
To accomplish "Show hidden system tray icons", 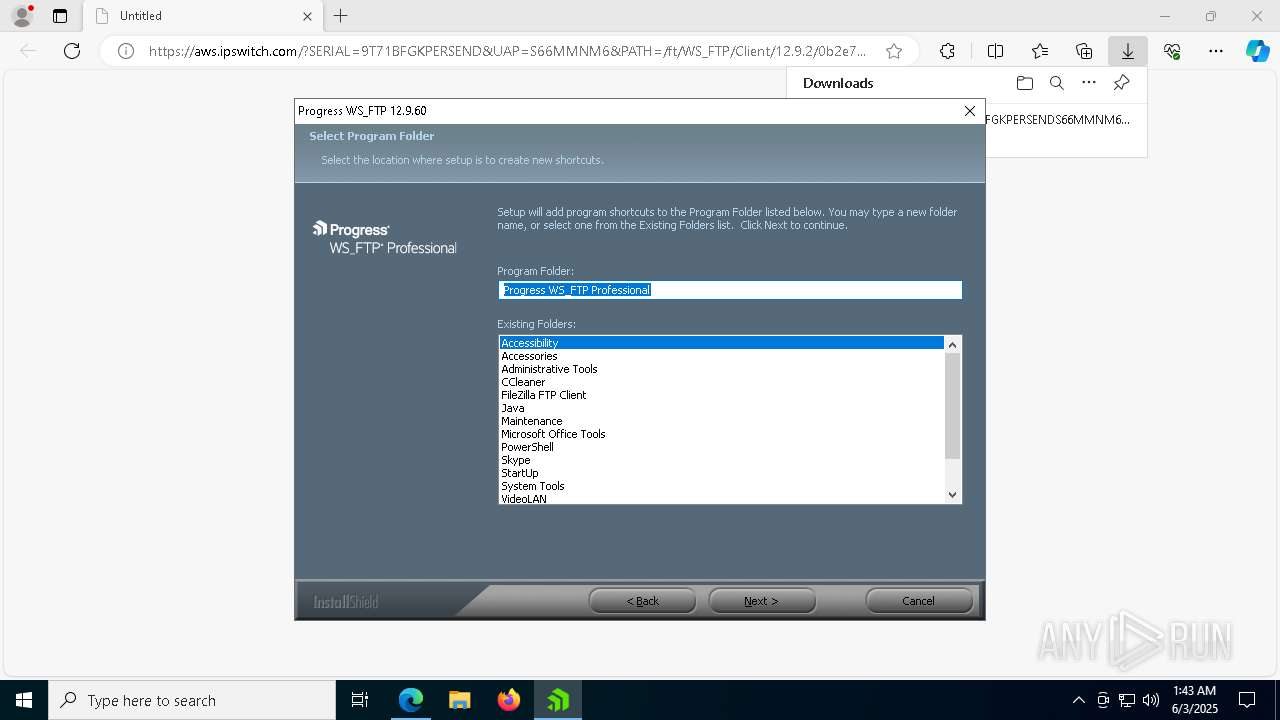I will coord(1078,700).
